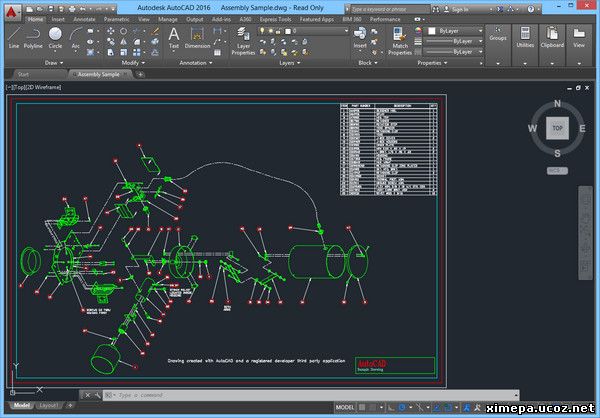Click the Text annotation tool
The image size is (600, 418).
(173, 38)
